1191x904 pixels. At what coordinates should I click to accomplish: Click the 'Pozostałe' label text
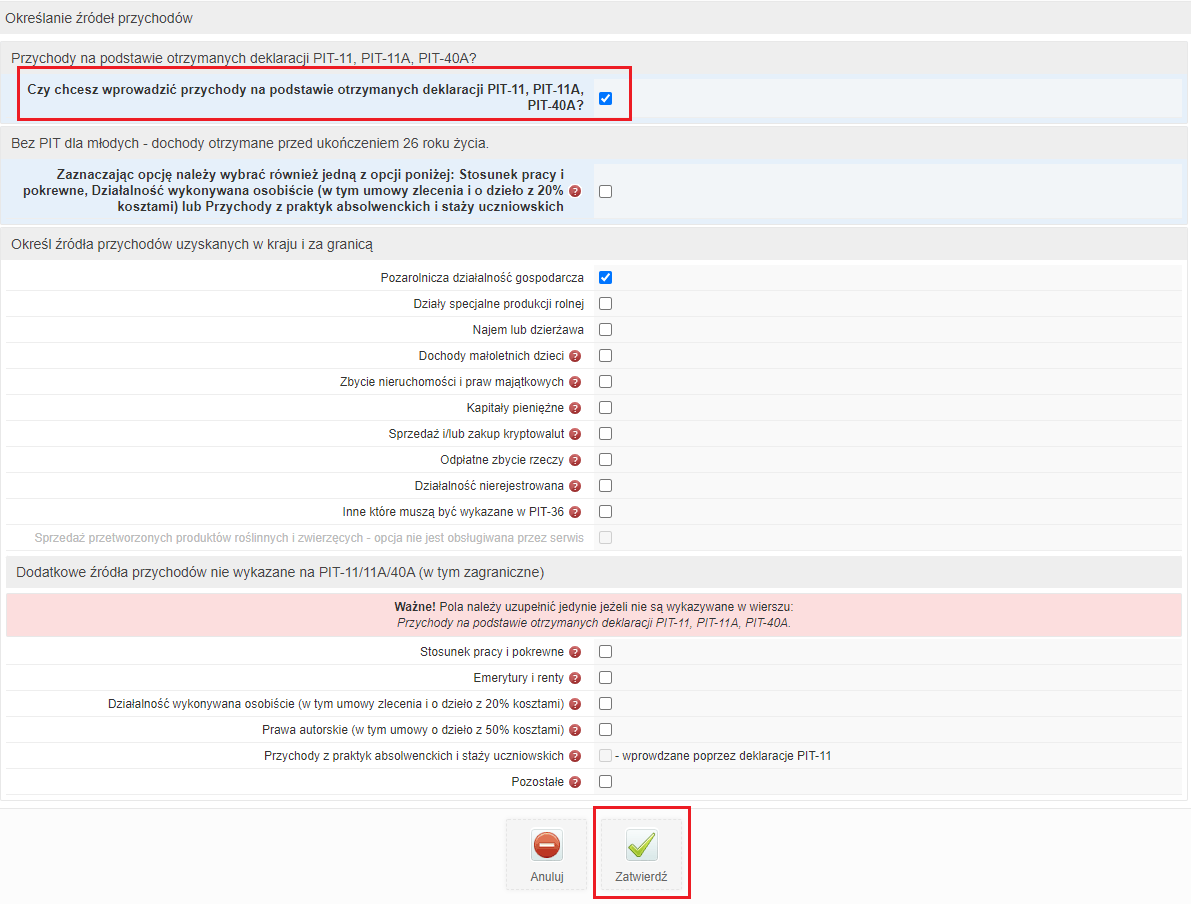(x=538, y=782)
